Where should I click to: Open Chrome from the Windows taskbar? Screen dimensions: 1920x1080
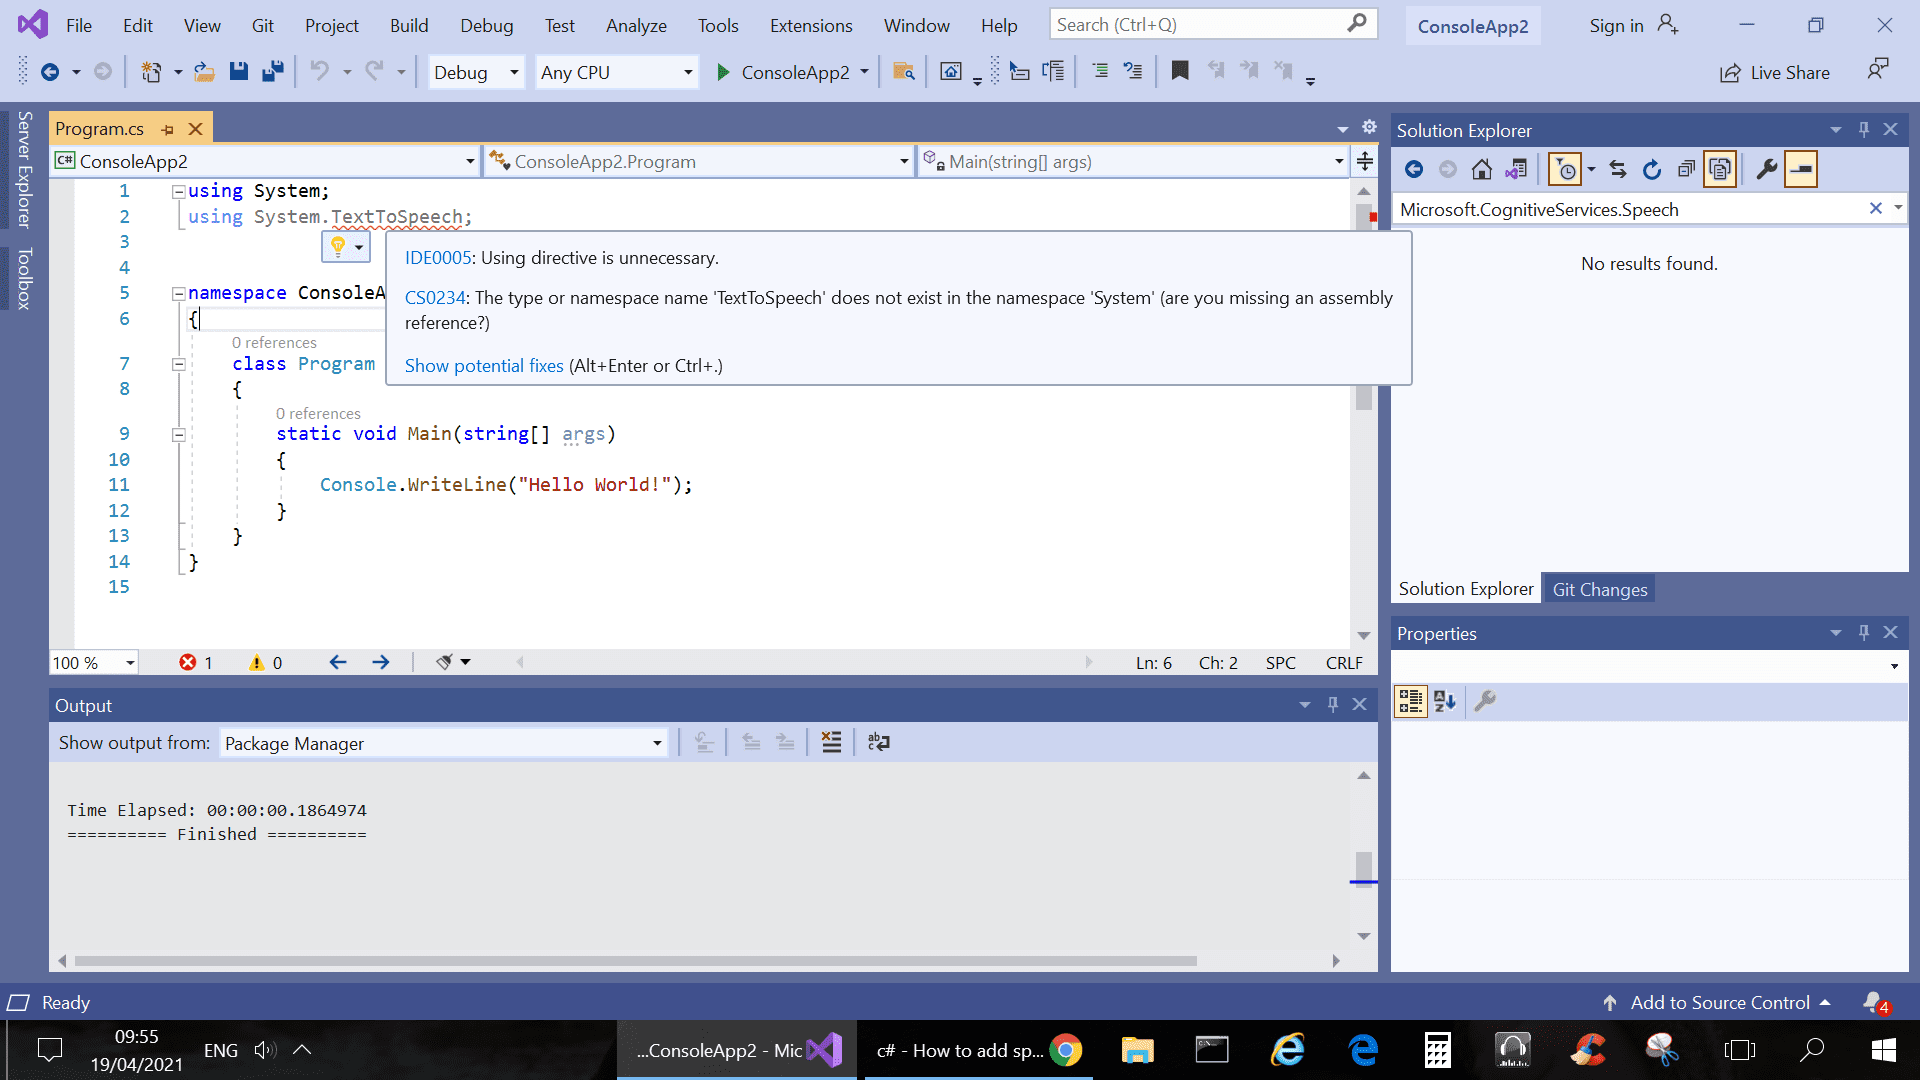tap(1066, 1050)
